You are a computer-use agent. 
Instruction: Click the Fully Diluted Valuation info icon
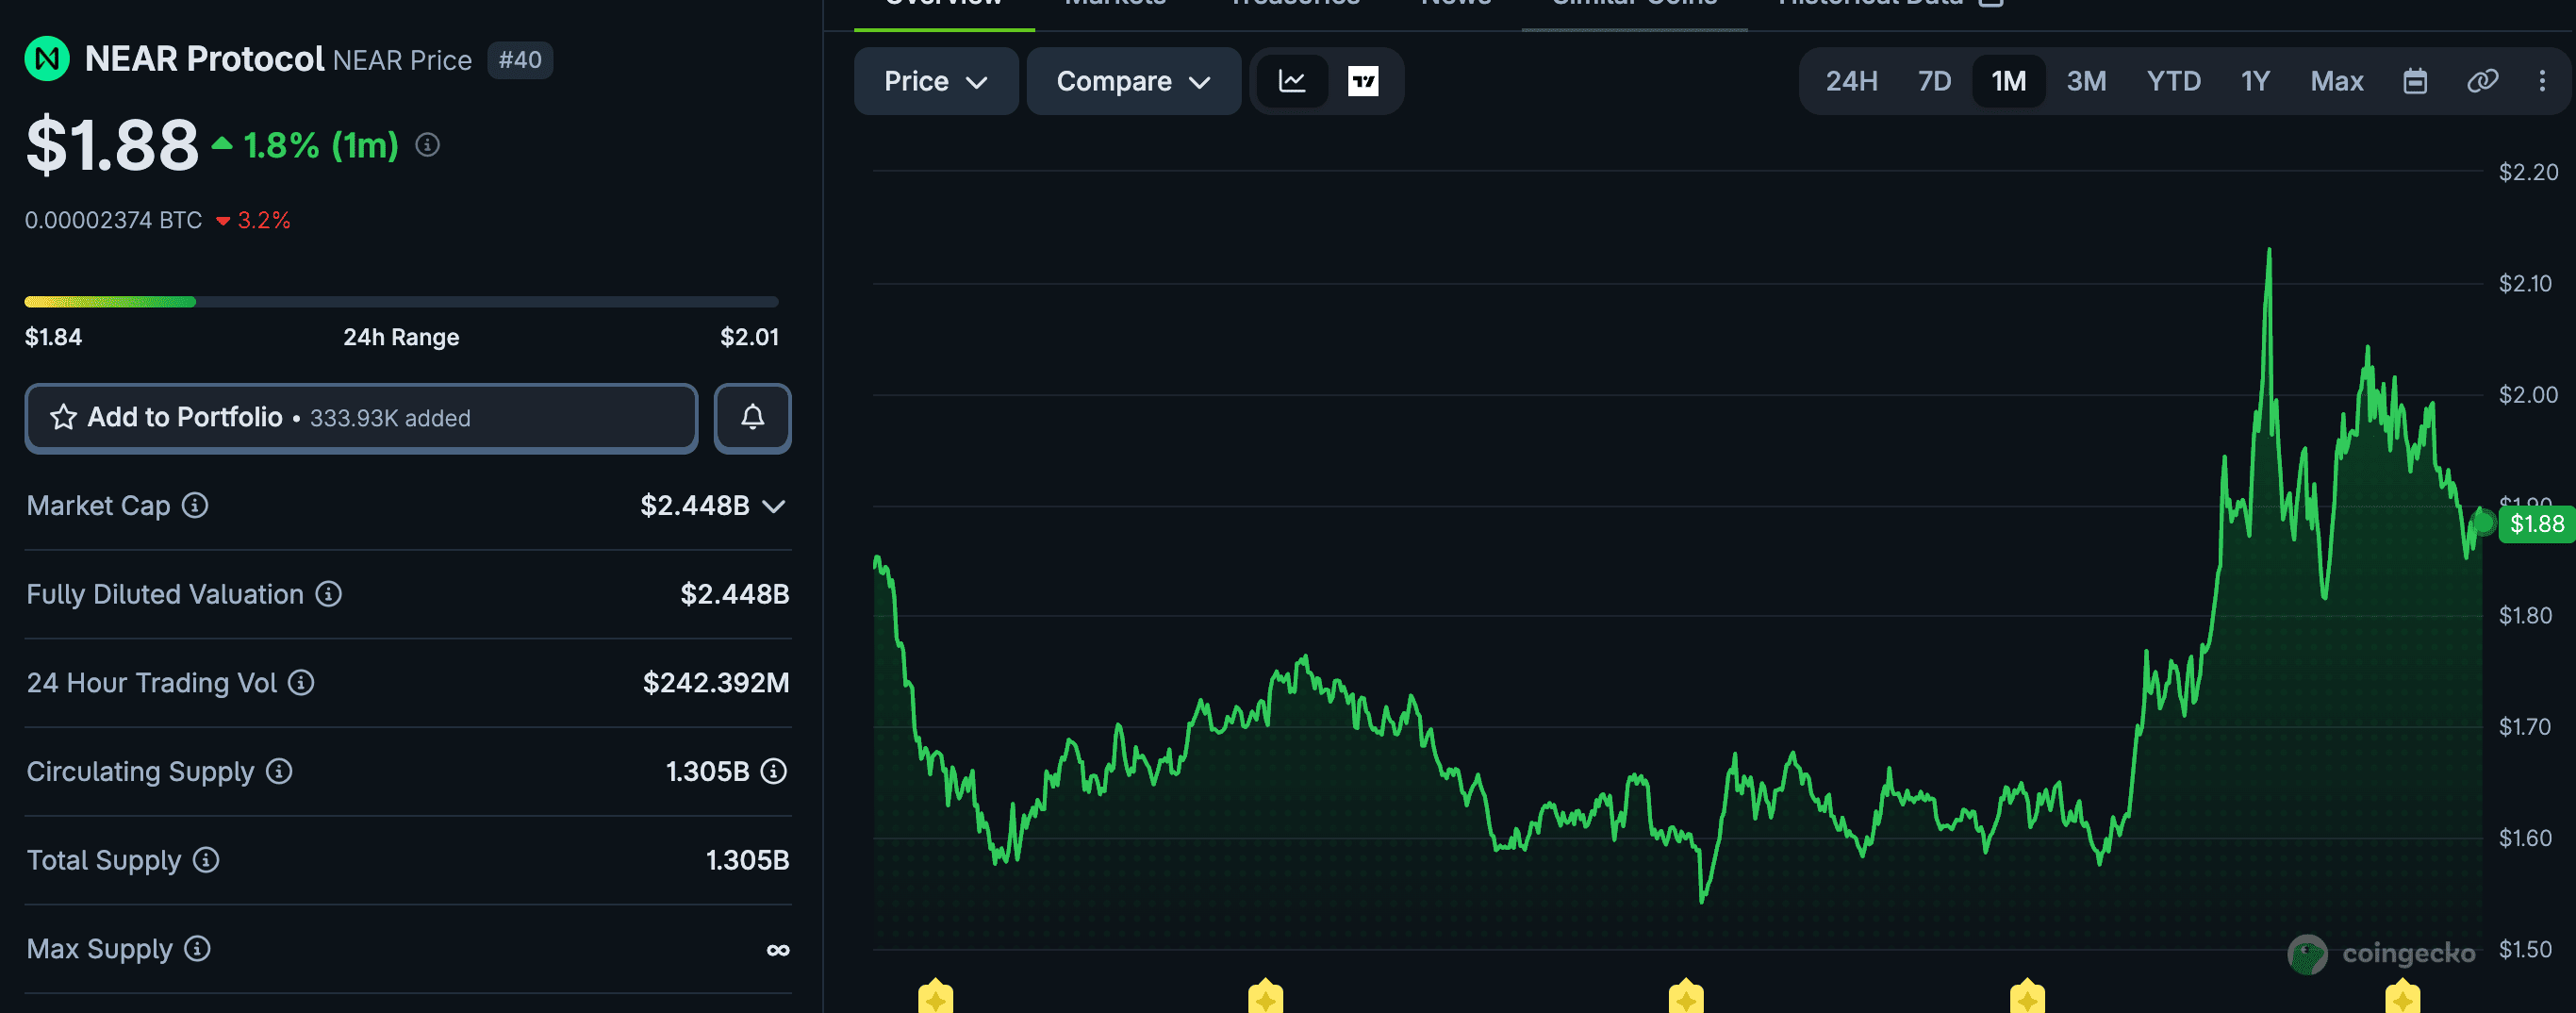pos(329,594)
